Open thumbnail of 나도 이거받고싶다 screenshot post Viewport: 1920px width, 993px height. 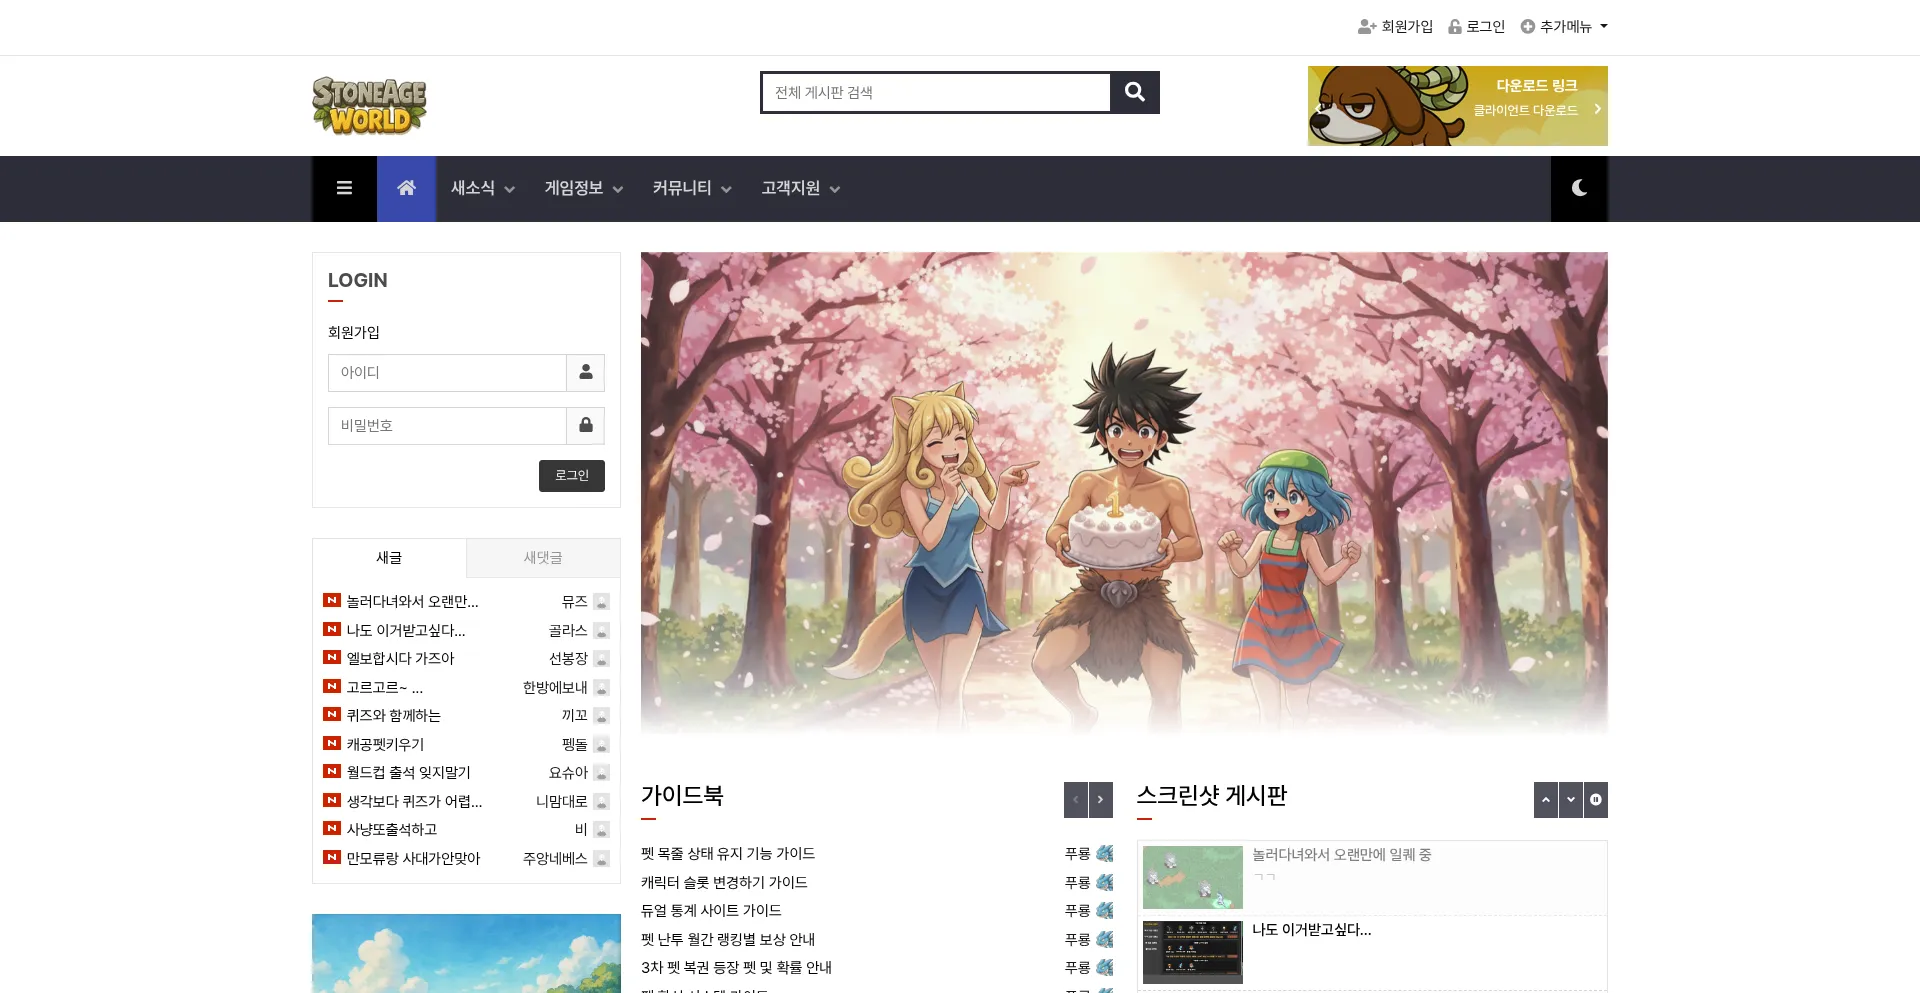[x=1193, y=952]
